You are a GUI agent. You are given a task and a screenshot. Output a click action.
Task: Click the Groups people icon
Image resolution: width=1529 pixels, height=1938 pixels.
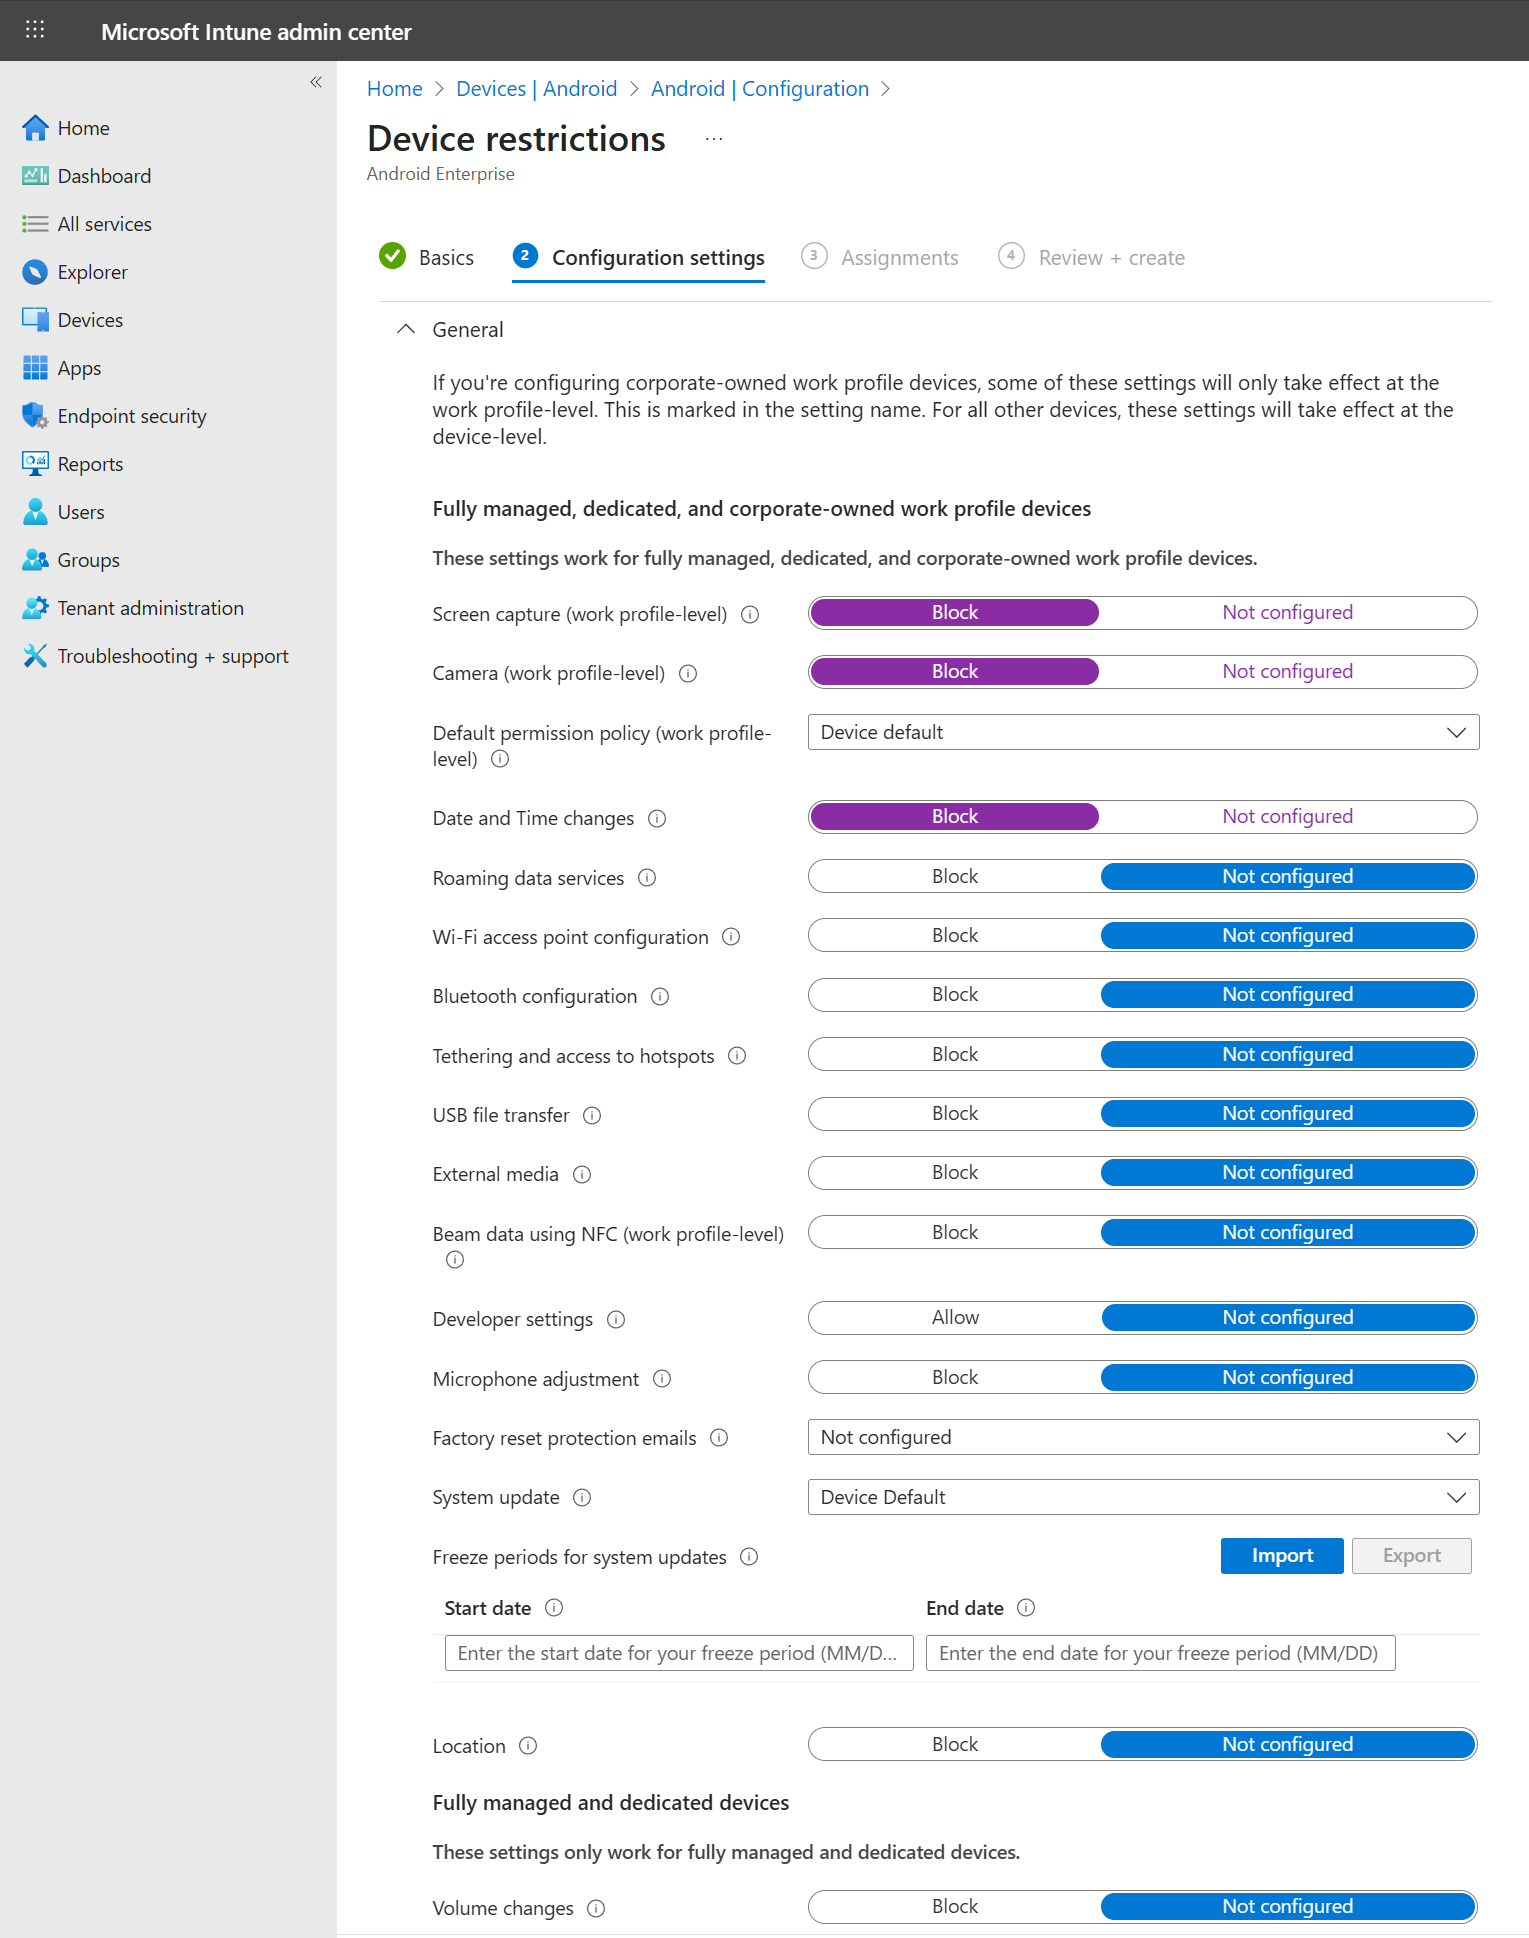coord(35,560)
